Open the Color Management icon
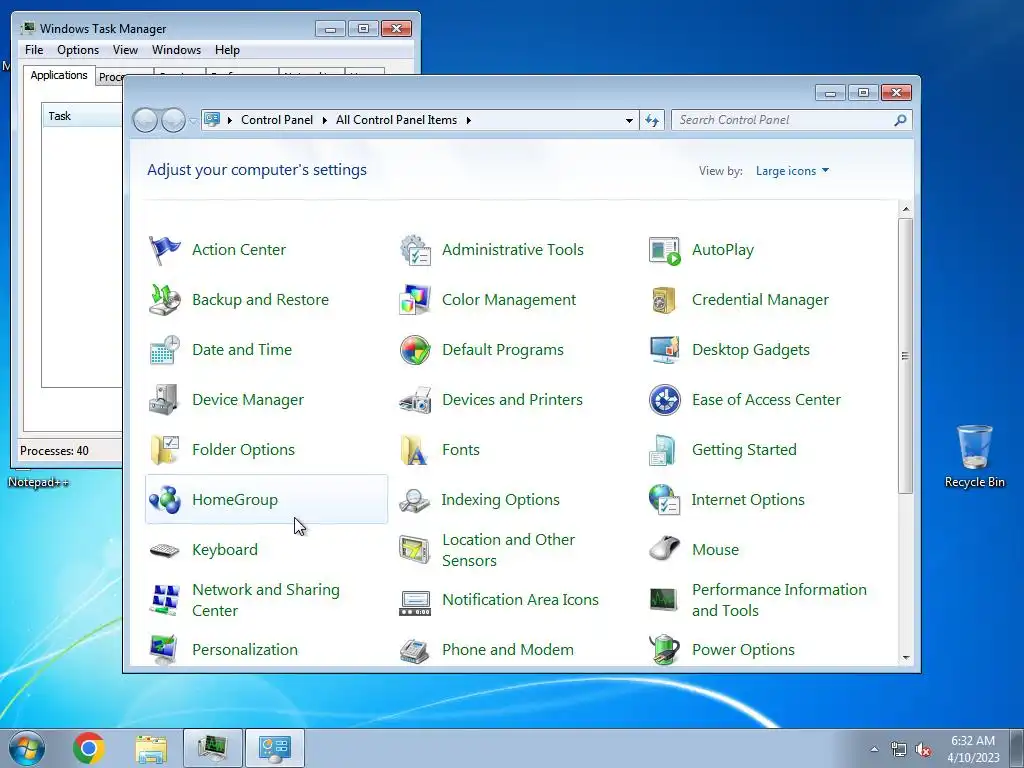 coord(415,300)
